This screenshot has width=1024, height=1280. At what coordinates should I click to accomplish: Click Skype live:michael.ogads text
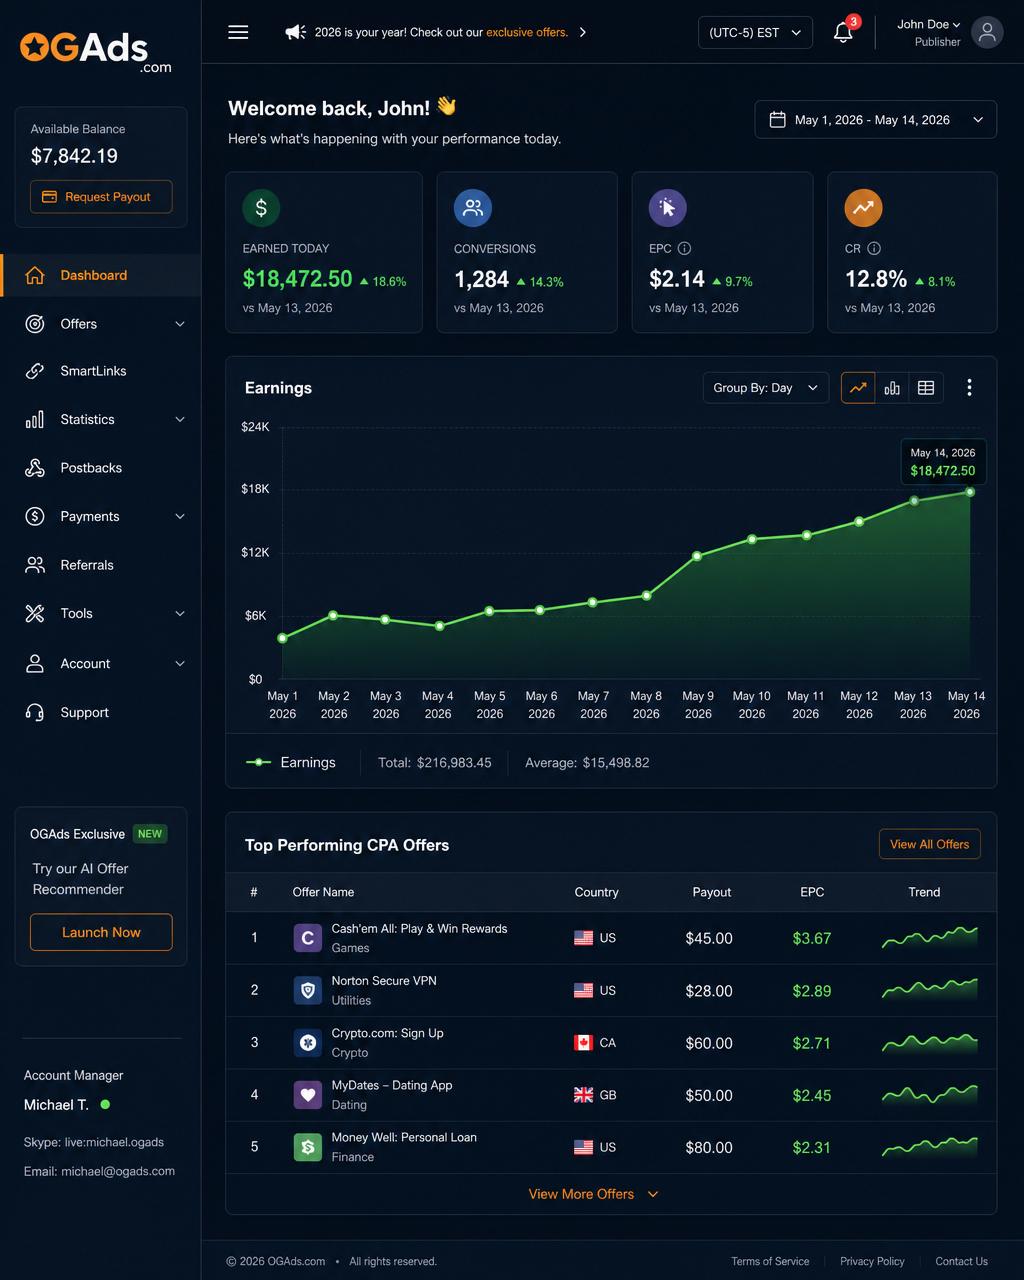tap(94, 1142)
